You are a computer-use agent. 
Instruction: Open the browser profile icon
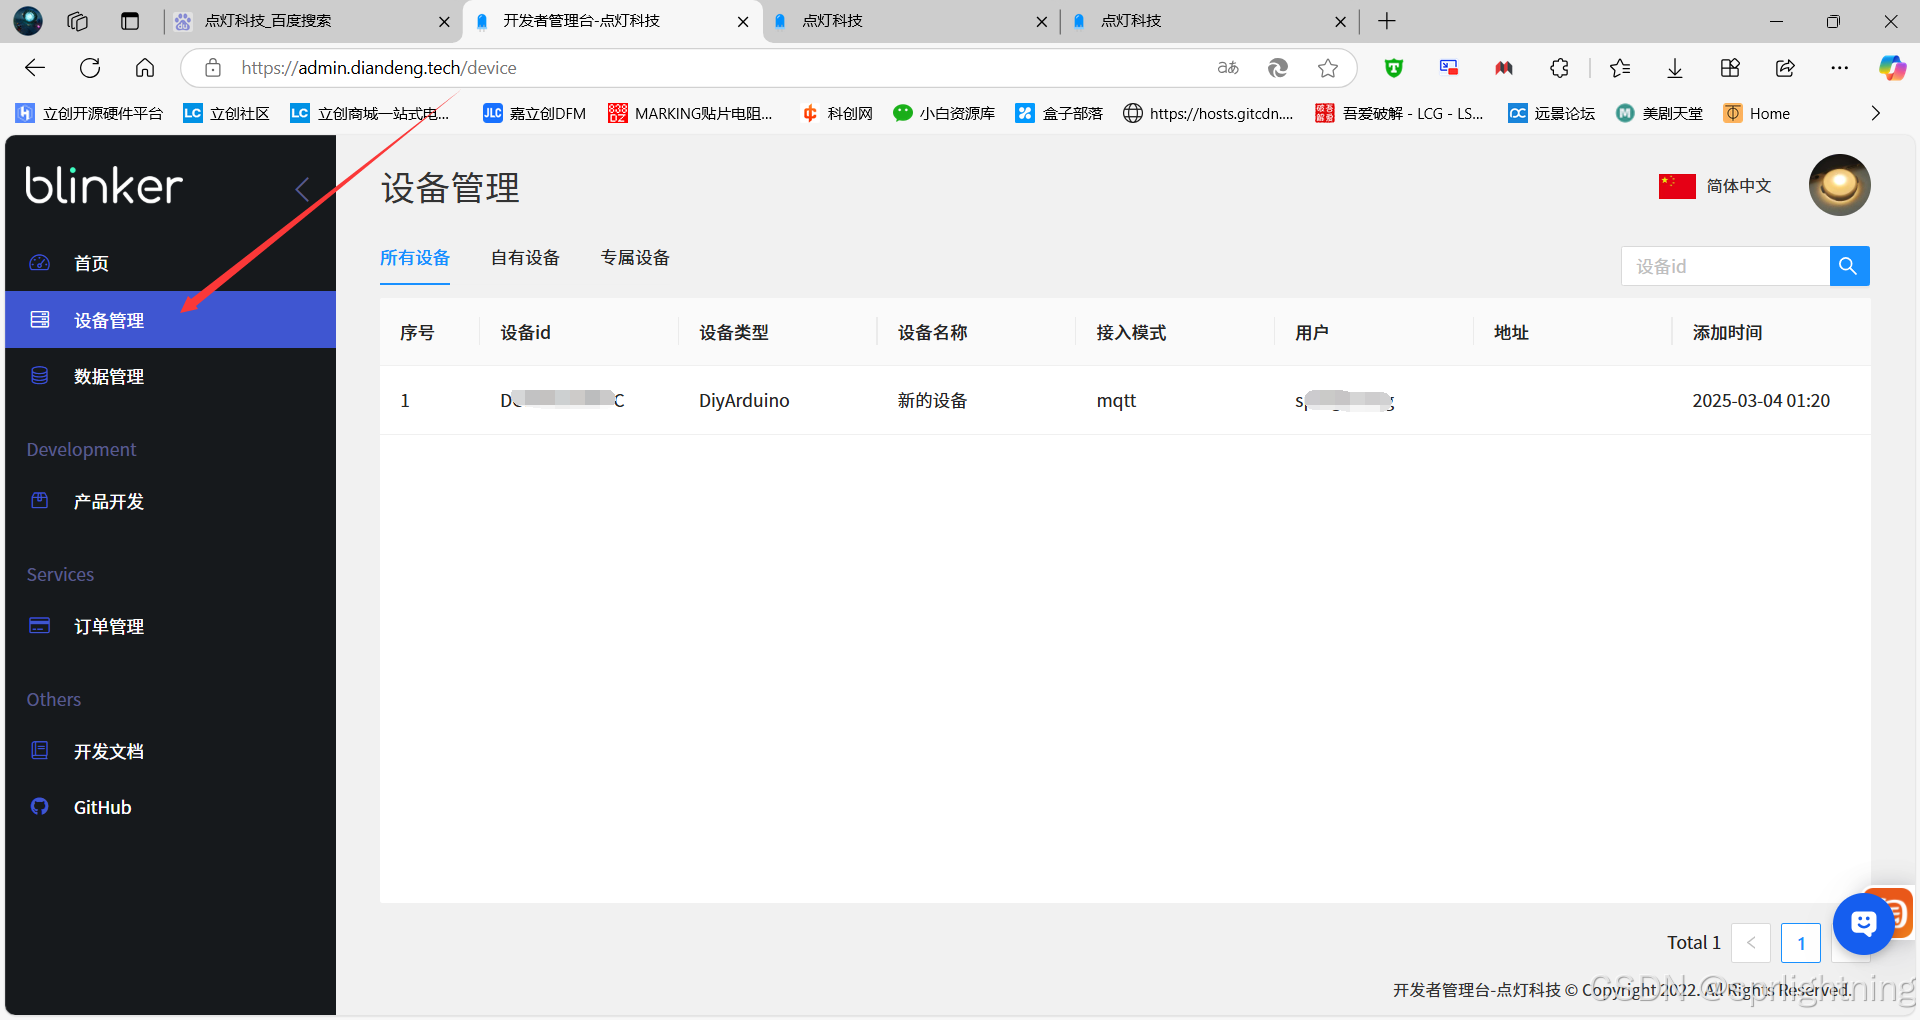(x=28, y=21)
